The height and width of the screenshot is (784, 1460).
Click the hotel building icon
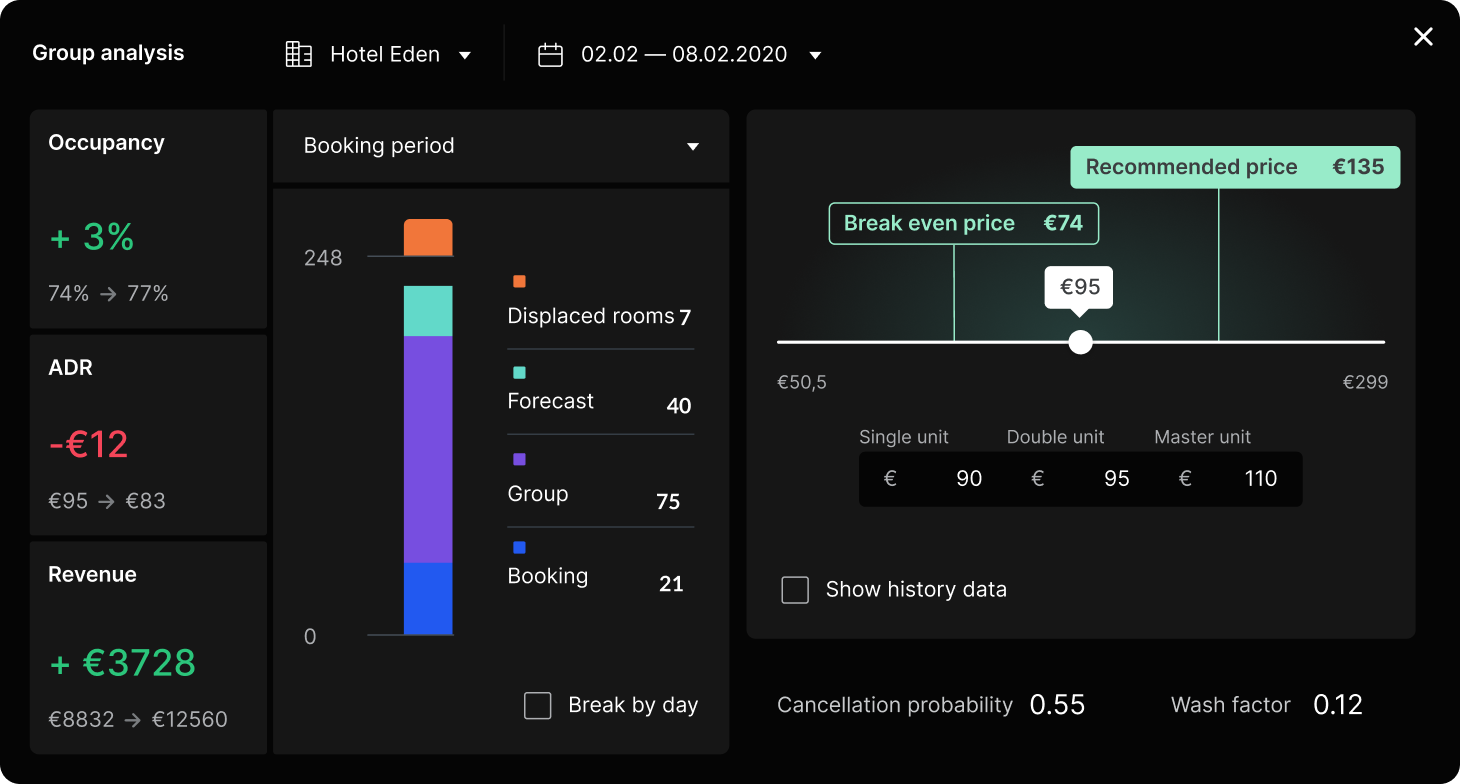(298, 54)
